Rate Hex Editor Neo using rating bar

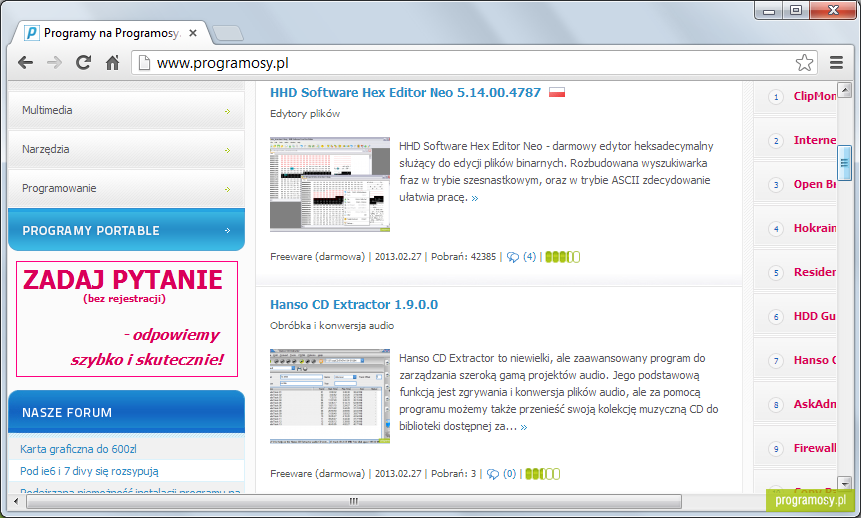point(562,257)
